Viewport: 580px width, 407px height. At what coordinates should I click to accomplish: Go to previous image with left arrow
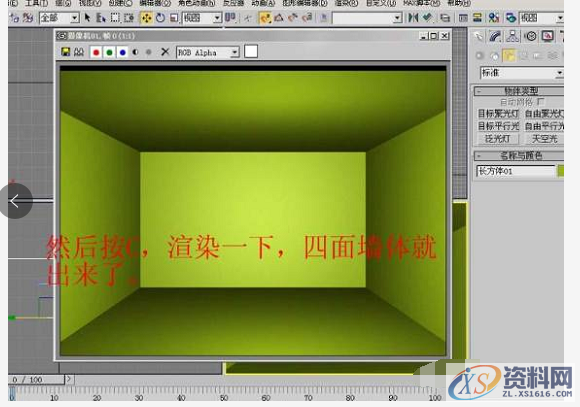point(16,201)
